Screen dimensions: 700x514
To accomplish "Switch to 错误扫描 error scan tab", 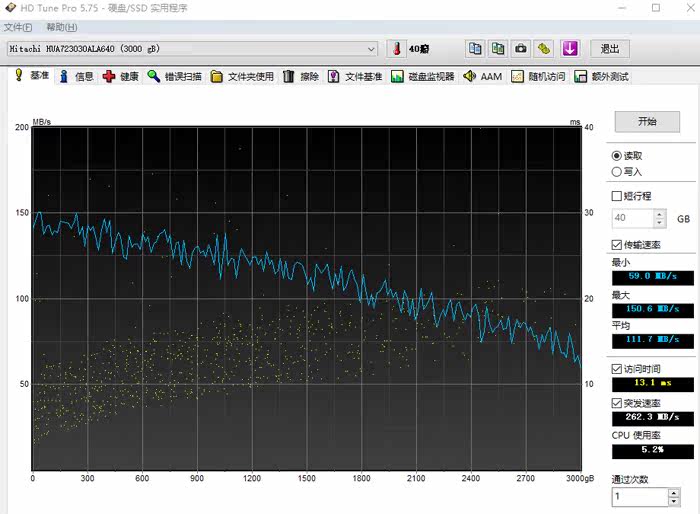I will coord(175,76).
